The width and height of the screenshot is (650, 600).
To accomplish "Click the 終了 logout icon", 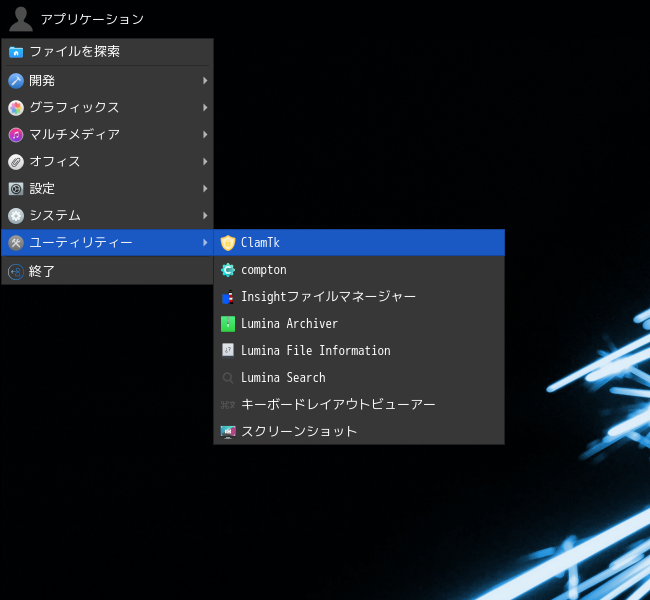I will click(x=16, y=272).
